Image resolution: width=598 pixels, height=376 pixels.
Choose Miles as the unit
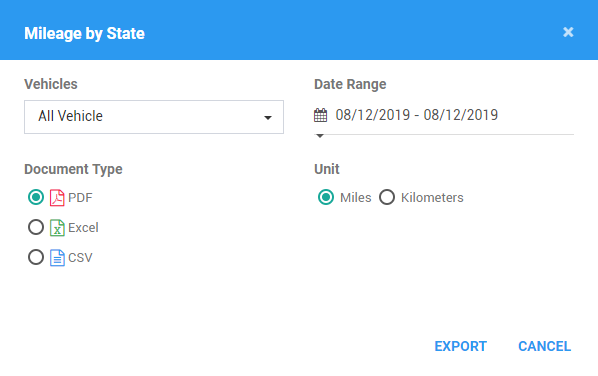click(x=326, y=197)
